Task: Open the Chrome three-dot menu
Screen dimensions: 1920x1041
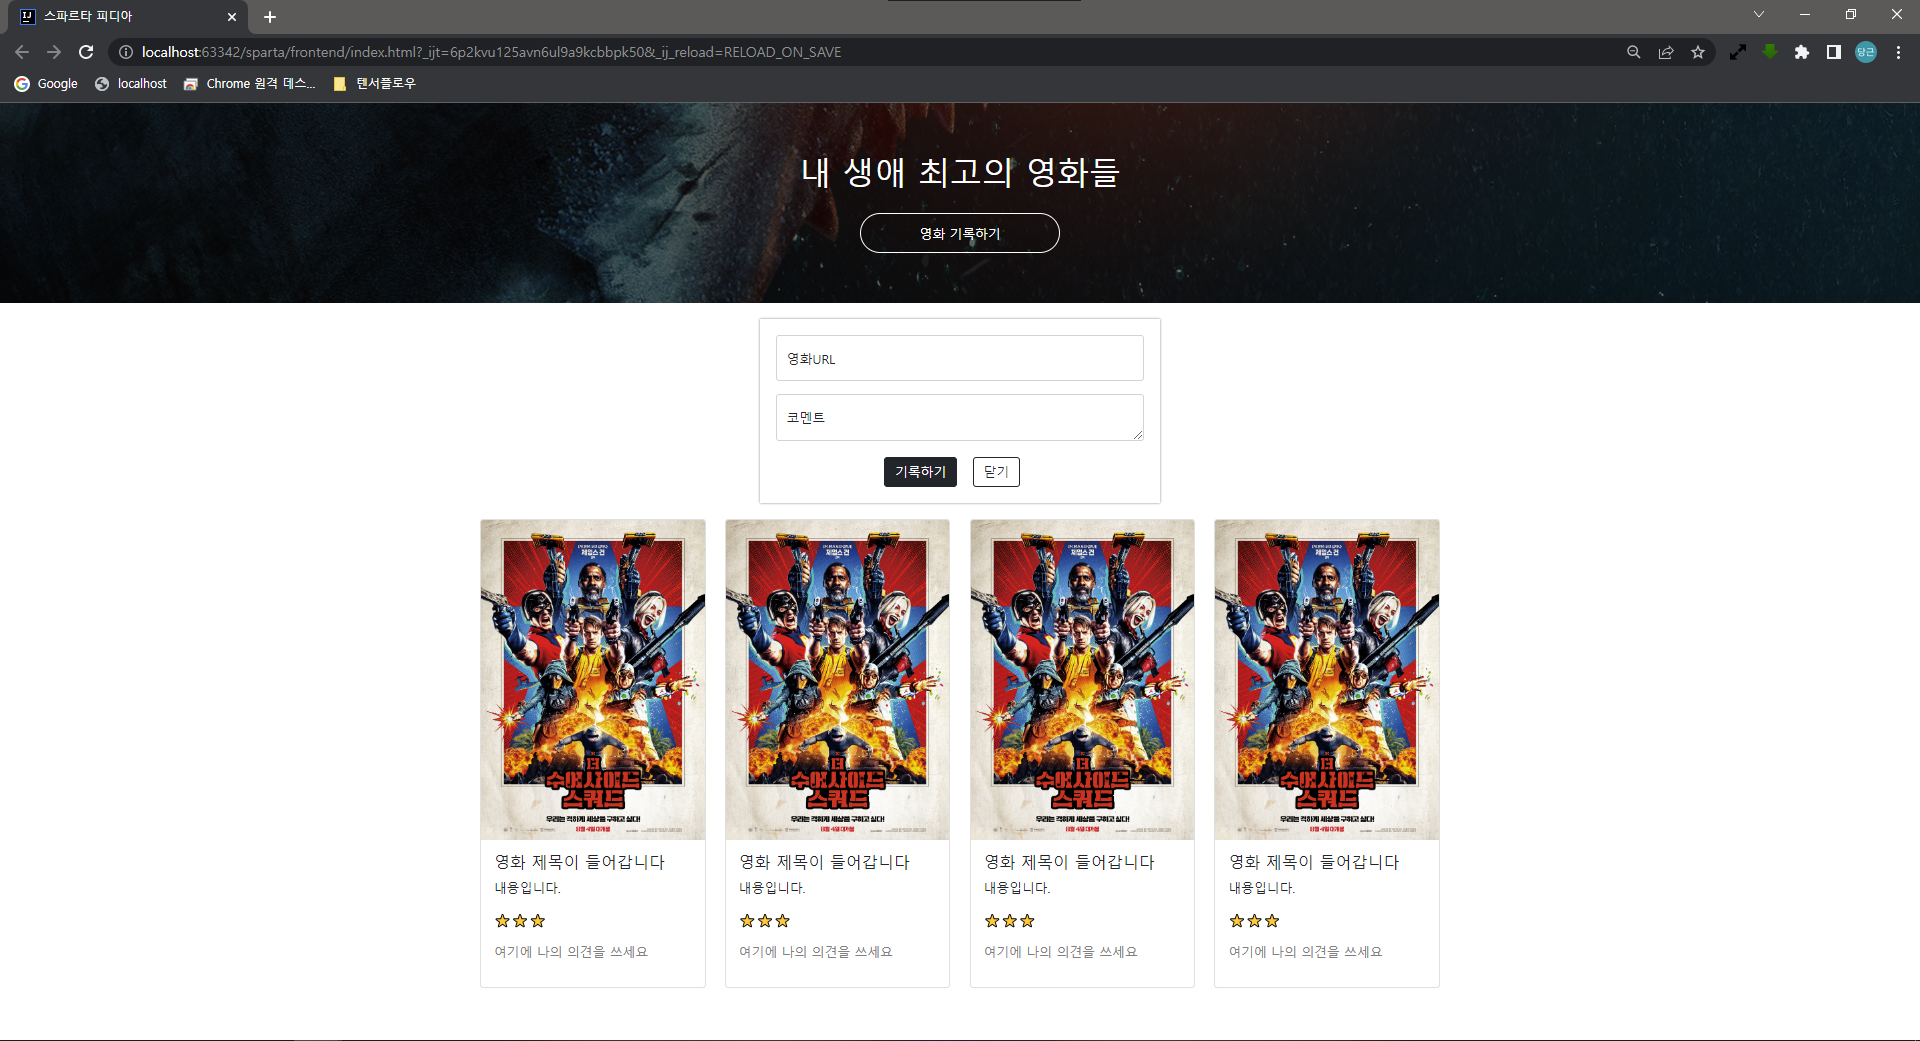Action: 1898,52
